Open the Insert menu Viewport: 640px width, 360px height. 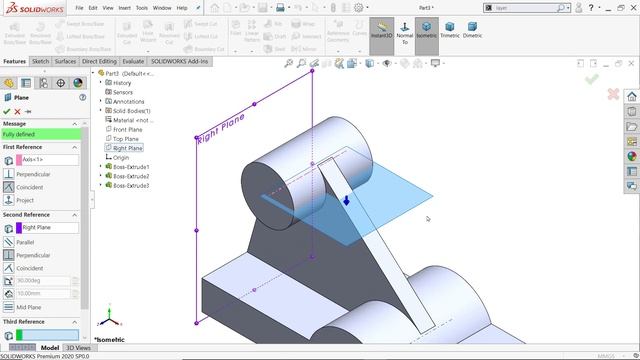124,8
